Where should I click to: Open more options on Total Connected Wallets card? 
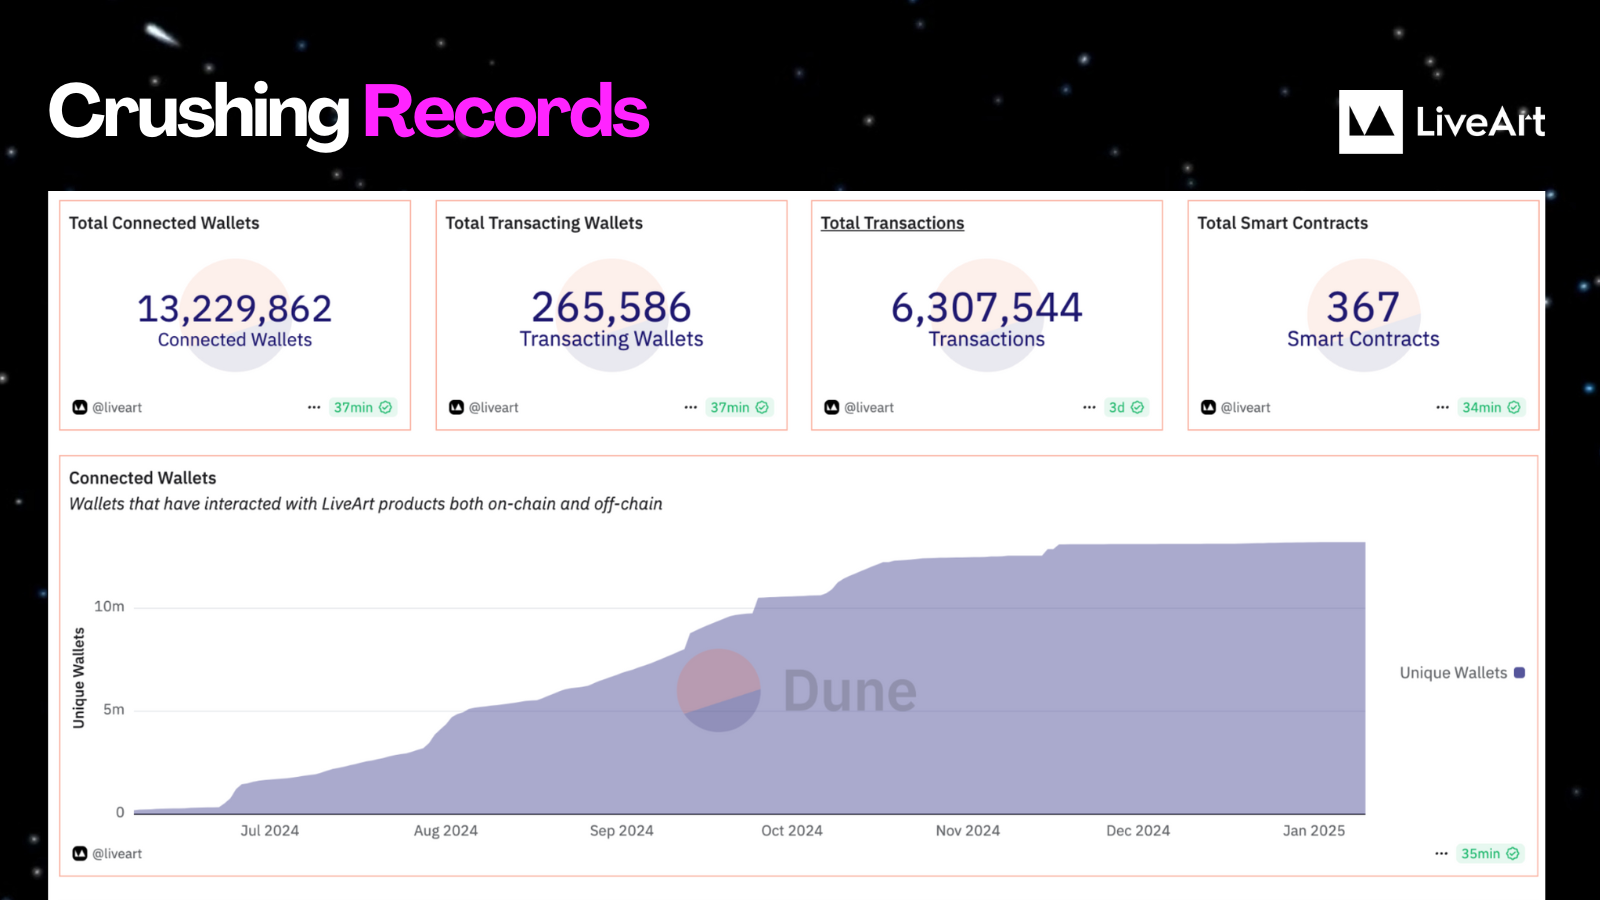pyautogui.click(x=314, y=407)
